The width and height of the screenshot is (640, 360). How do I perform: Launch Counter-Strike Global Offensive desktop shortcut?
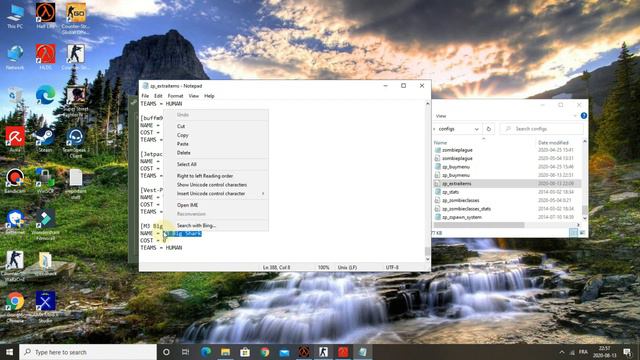[76, 17]
